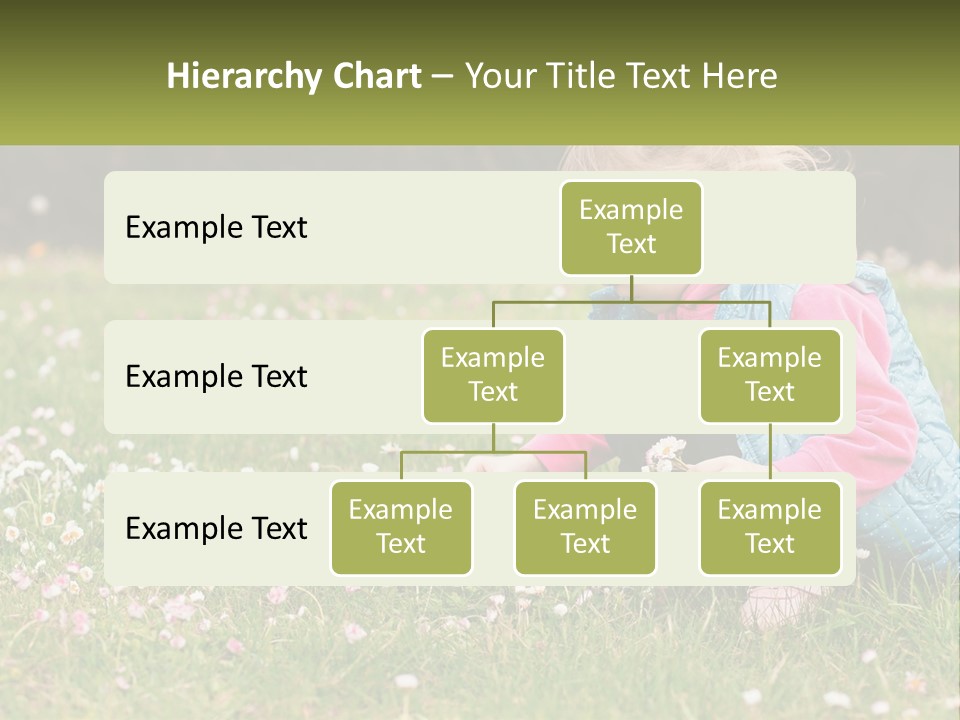960x720 pixels.
Task: Click the bold "Hierarchy Chart" title text
Action: click(293, 76)
